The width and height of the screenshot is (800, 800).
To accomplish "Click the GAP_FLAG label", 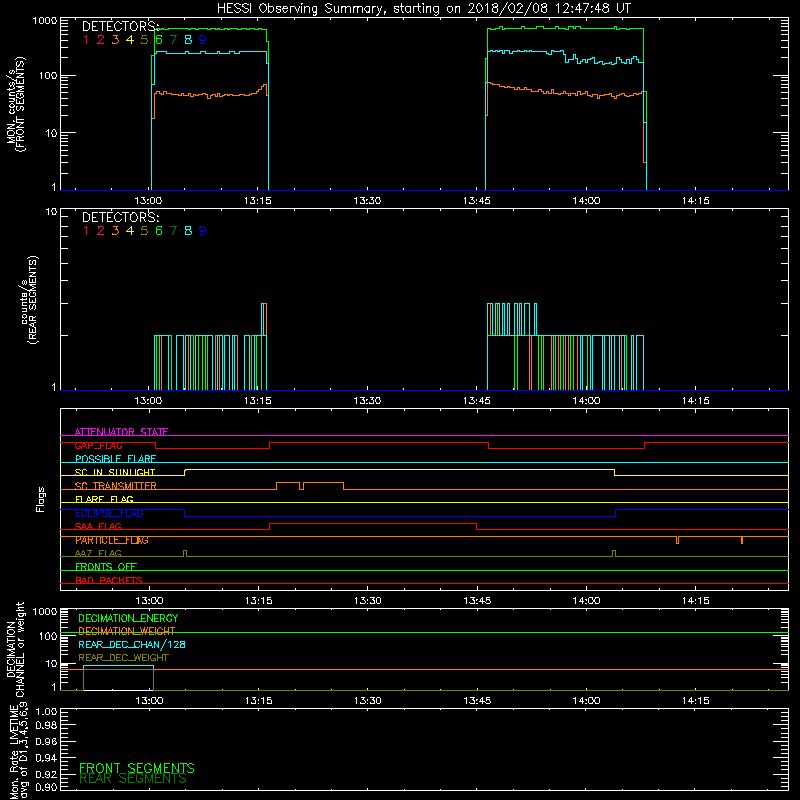I will (98, 445).
